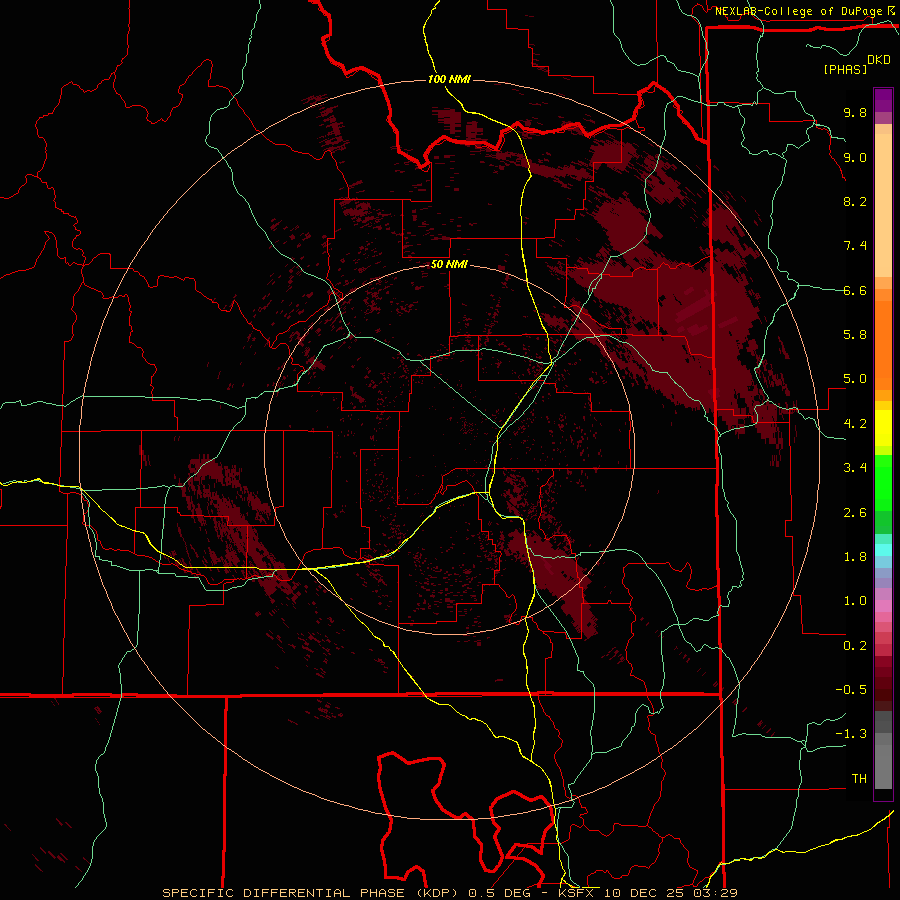The width and height of the screenshot is (900, 900).
Task: Click the 9.8 value on the color scale
Action: (855, 112)
